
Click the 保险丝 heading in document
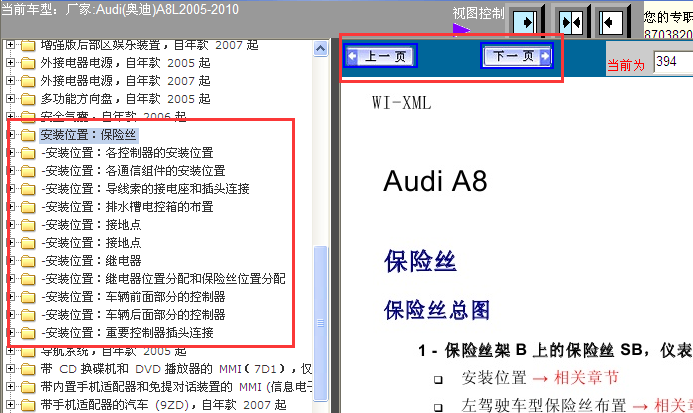tap(420, 261)
